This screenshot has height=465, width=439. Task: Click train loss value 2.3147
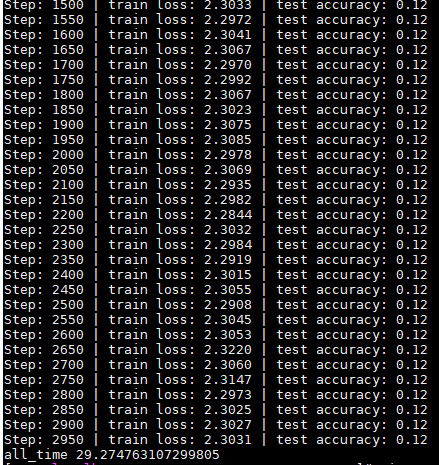pos(228,380)
